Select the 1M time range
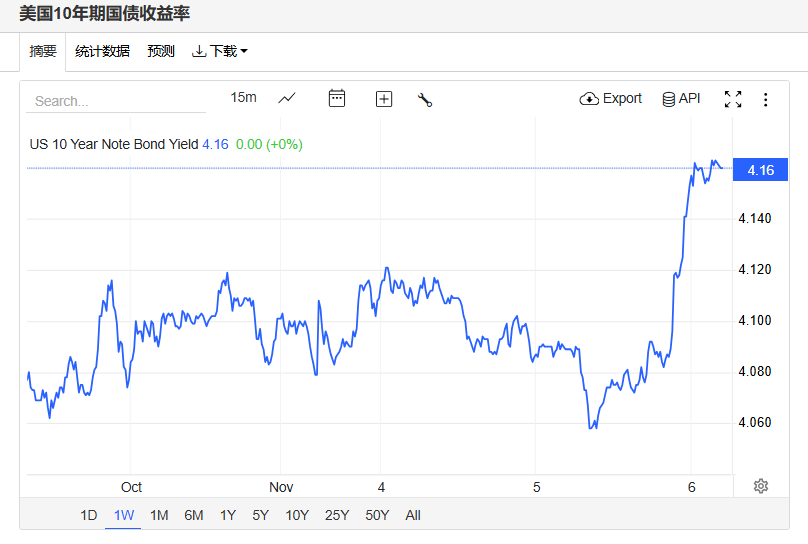 (159, 515)
